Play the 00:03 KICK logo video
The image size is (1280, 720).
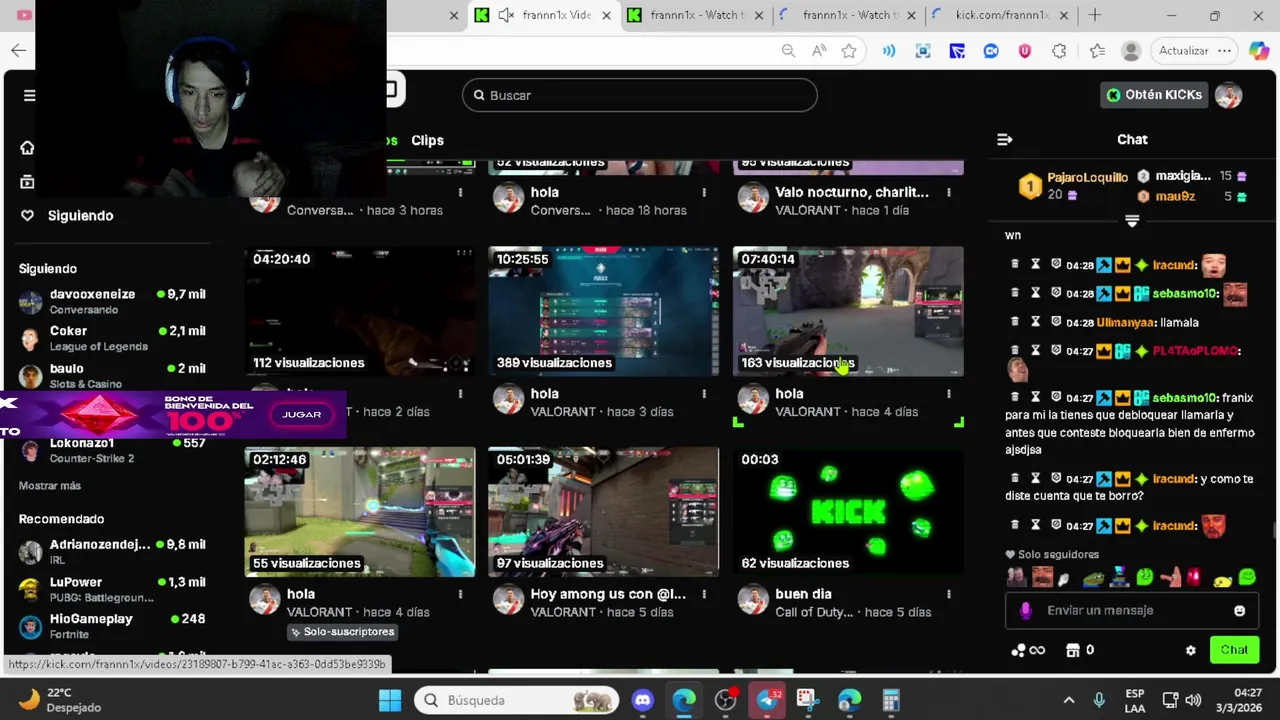[x=848, y=512]
